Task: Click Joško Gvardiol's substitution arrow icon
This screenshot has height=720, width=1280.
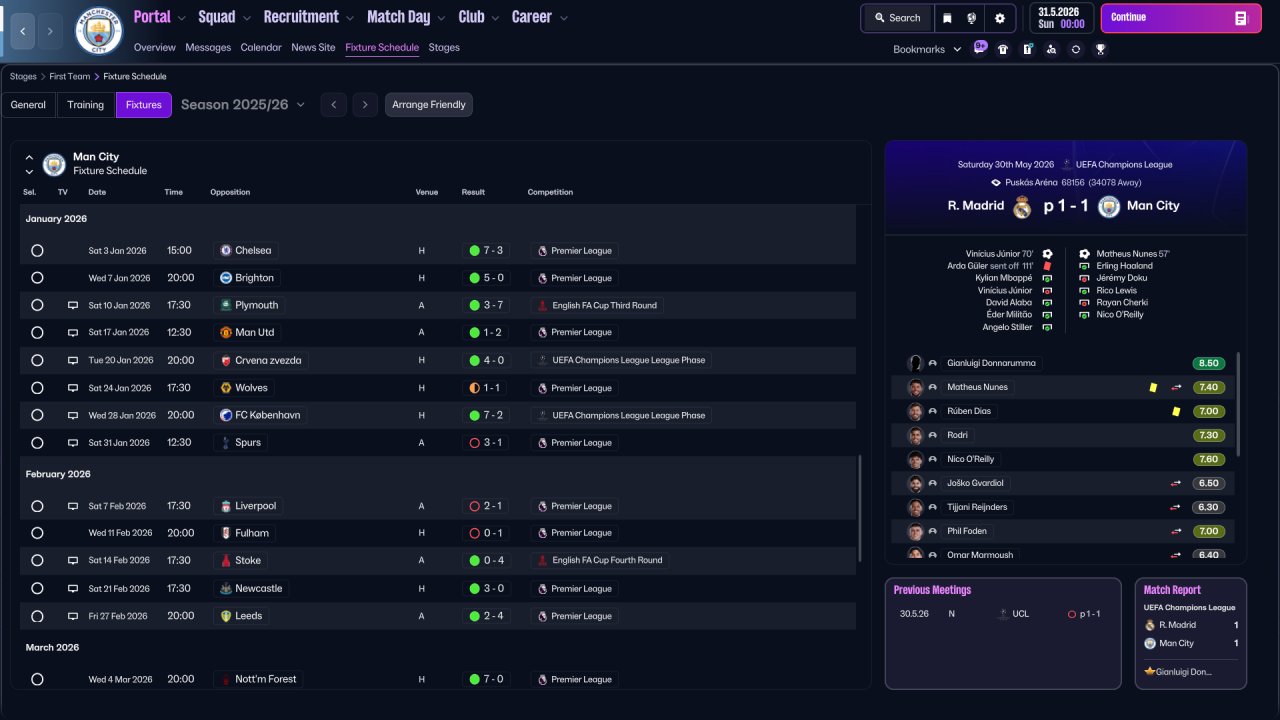Action: pos(1176,483)
